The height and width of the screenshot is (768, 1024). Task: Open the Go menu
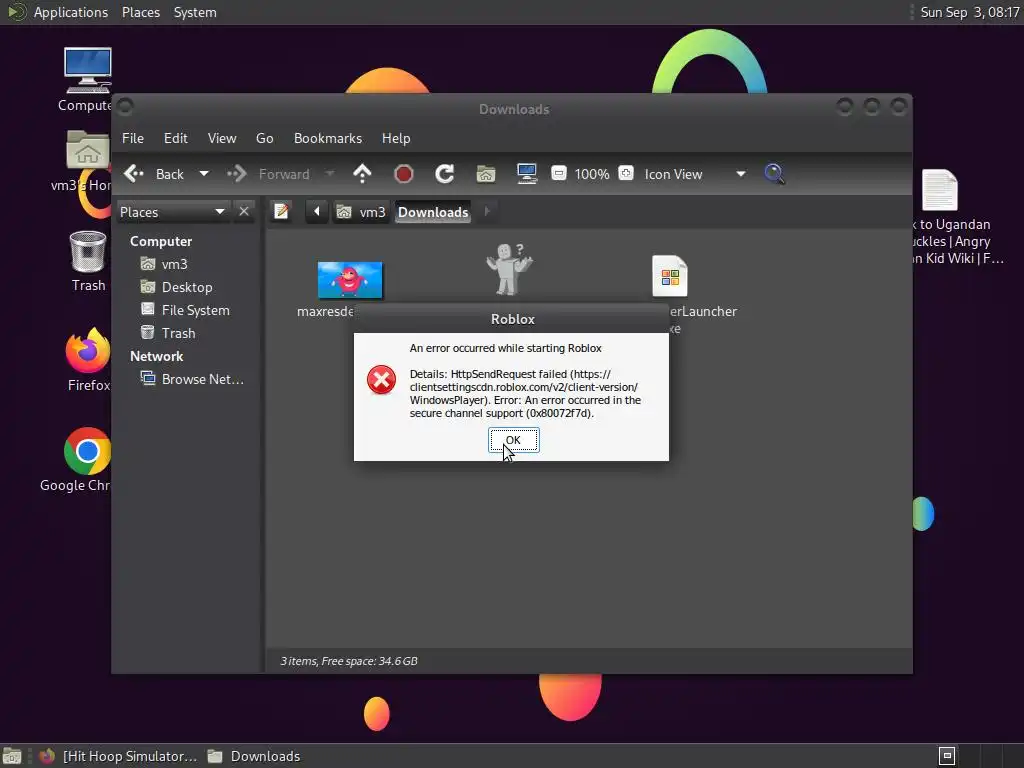click(x=264, y=138)
